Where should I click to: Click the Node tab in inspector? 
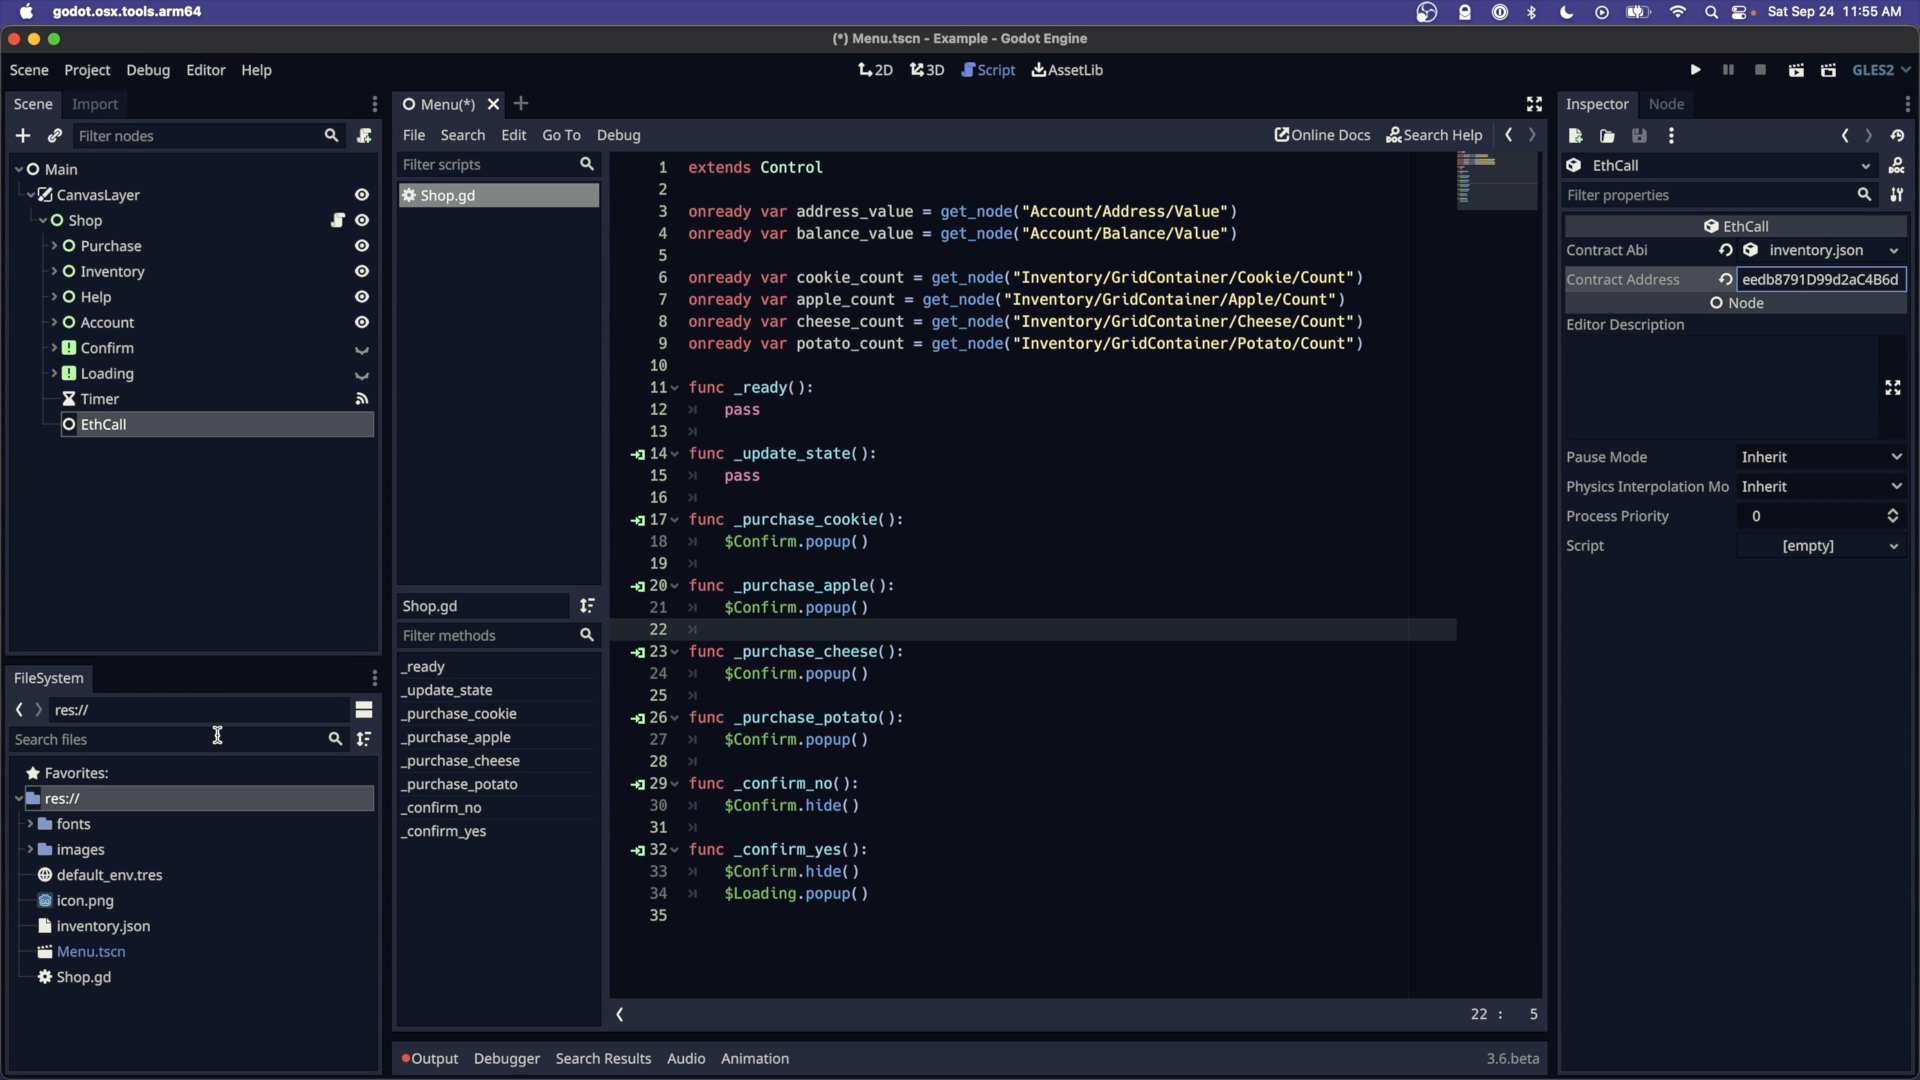[x=1667, y=103]
